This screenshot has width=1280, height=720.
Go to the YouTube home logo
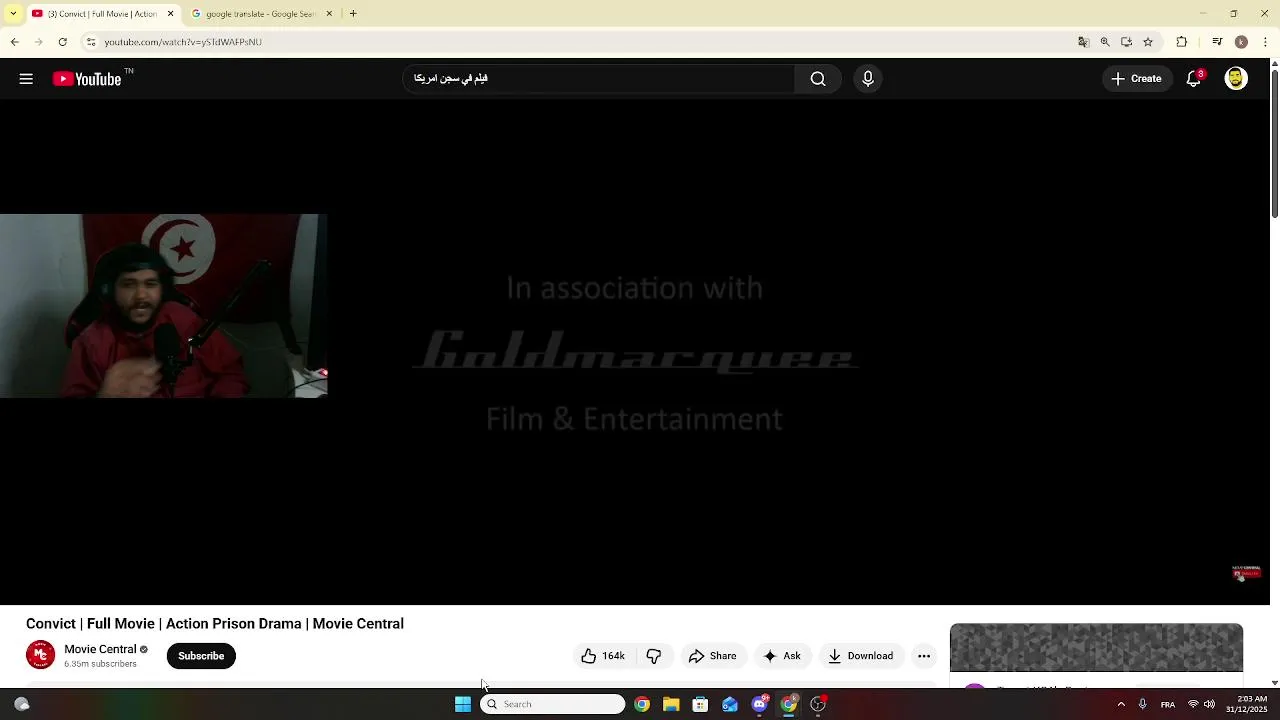87,79
